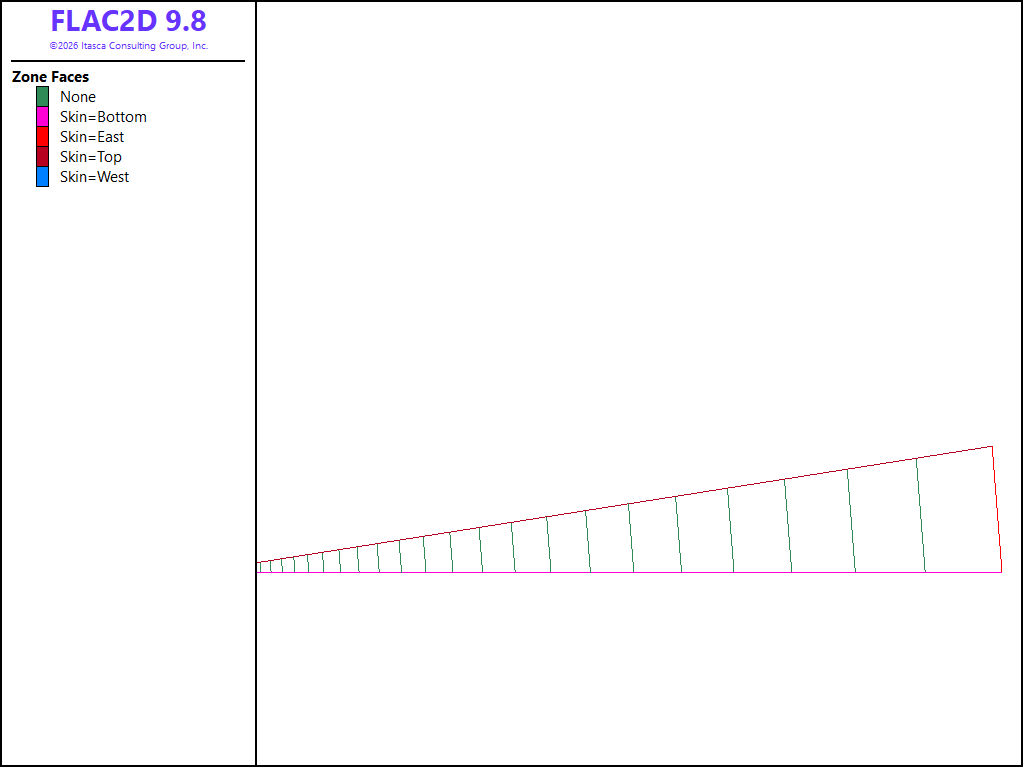Viewport: 1024px width, 768px height.
Task: Select the Skin=West legend label
Action: coord(95,177)
